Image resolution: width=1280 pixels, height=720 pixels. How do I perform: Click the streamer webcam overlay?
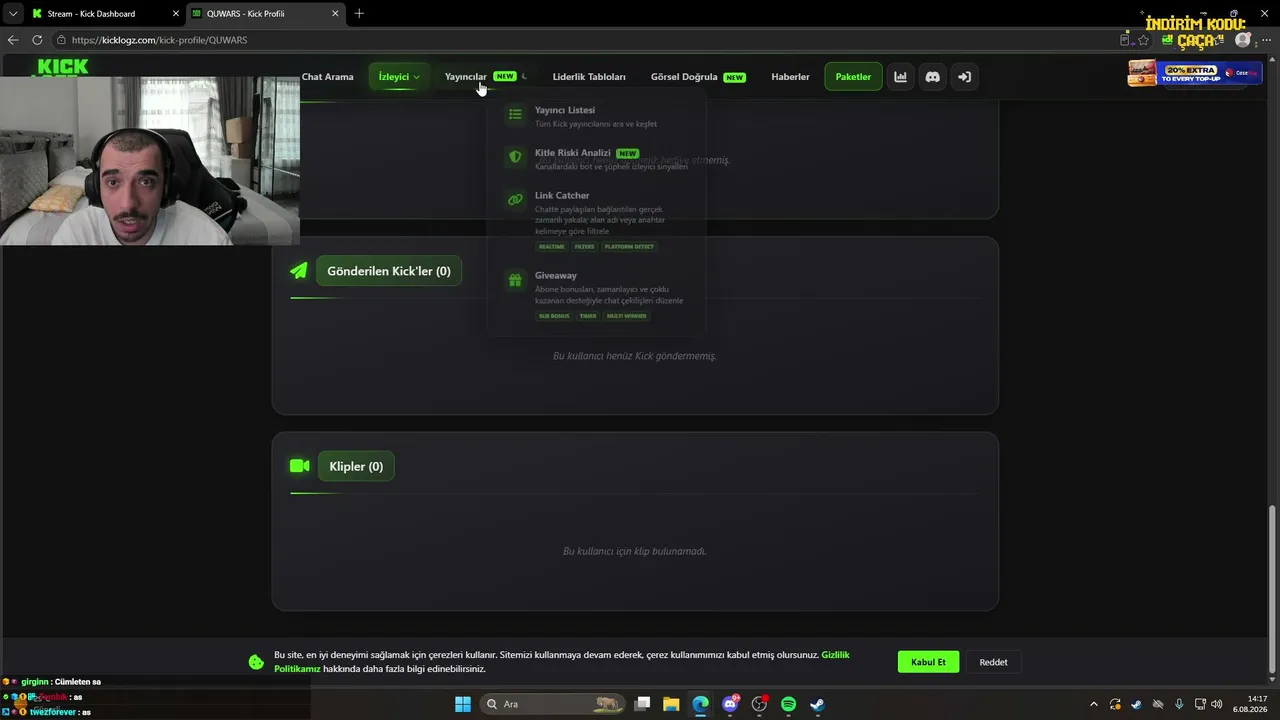(150, 161)
